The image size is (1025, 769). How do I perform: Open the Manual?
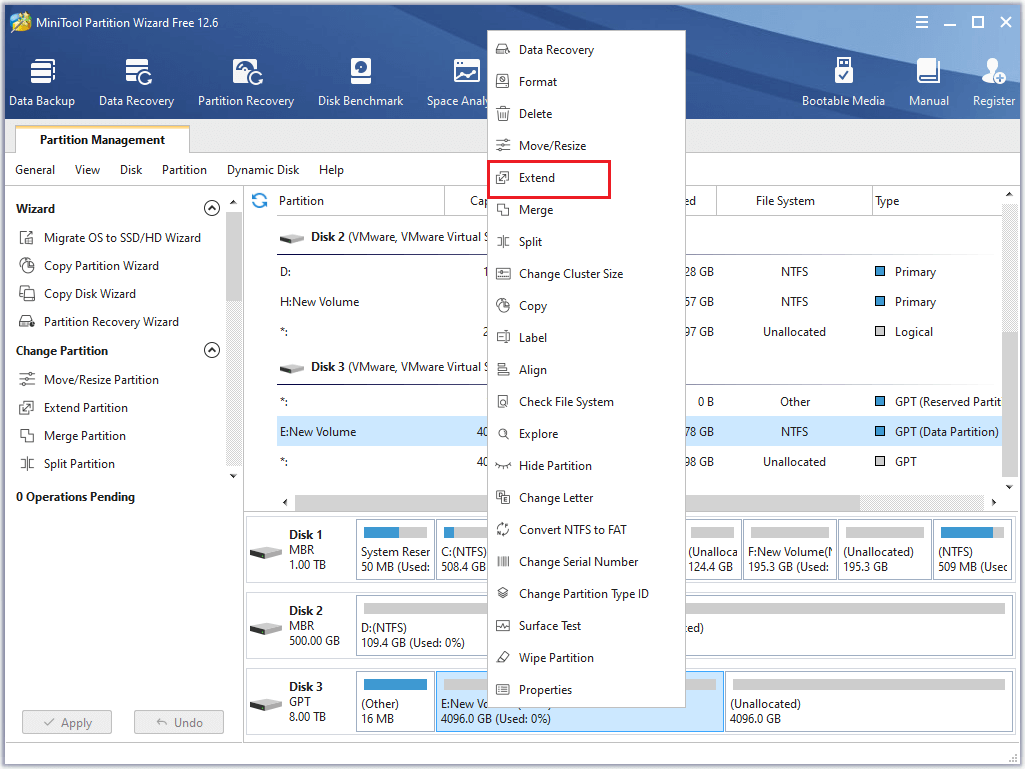(x=928, y=82)
